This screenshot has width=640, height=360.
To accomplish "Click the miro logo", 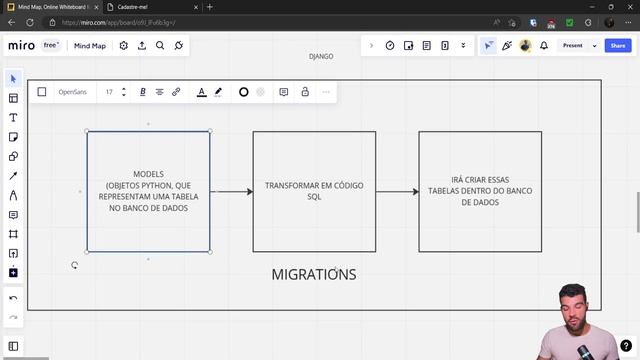I will 22,45.
